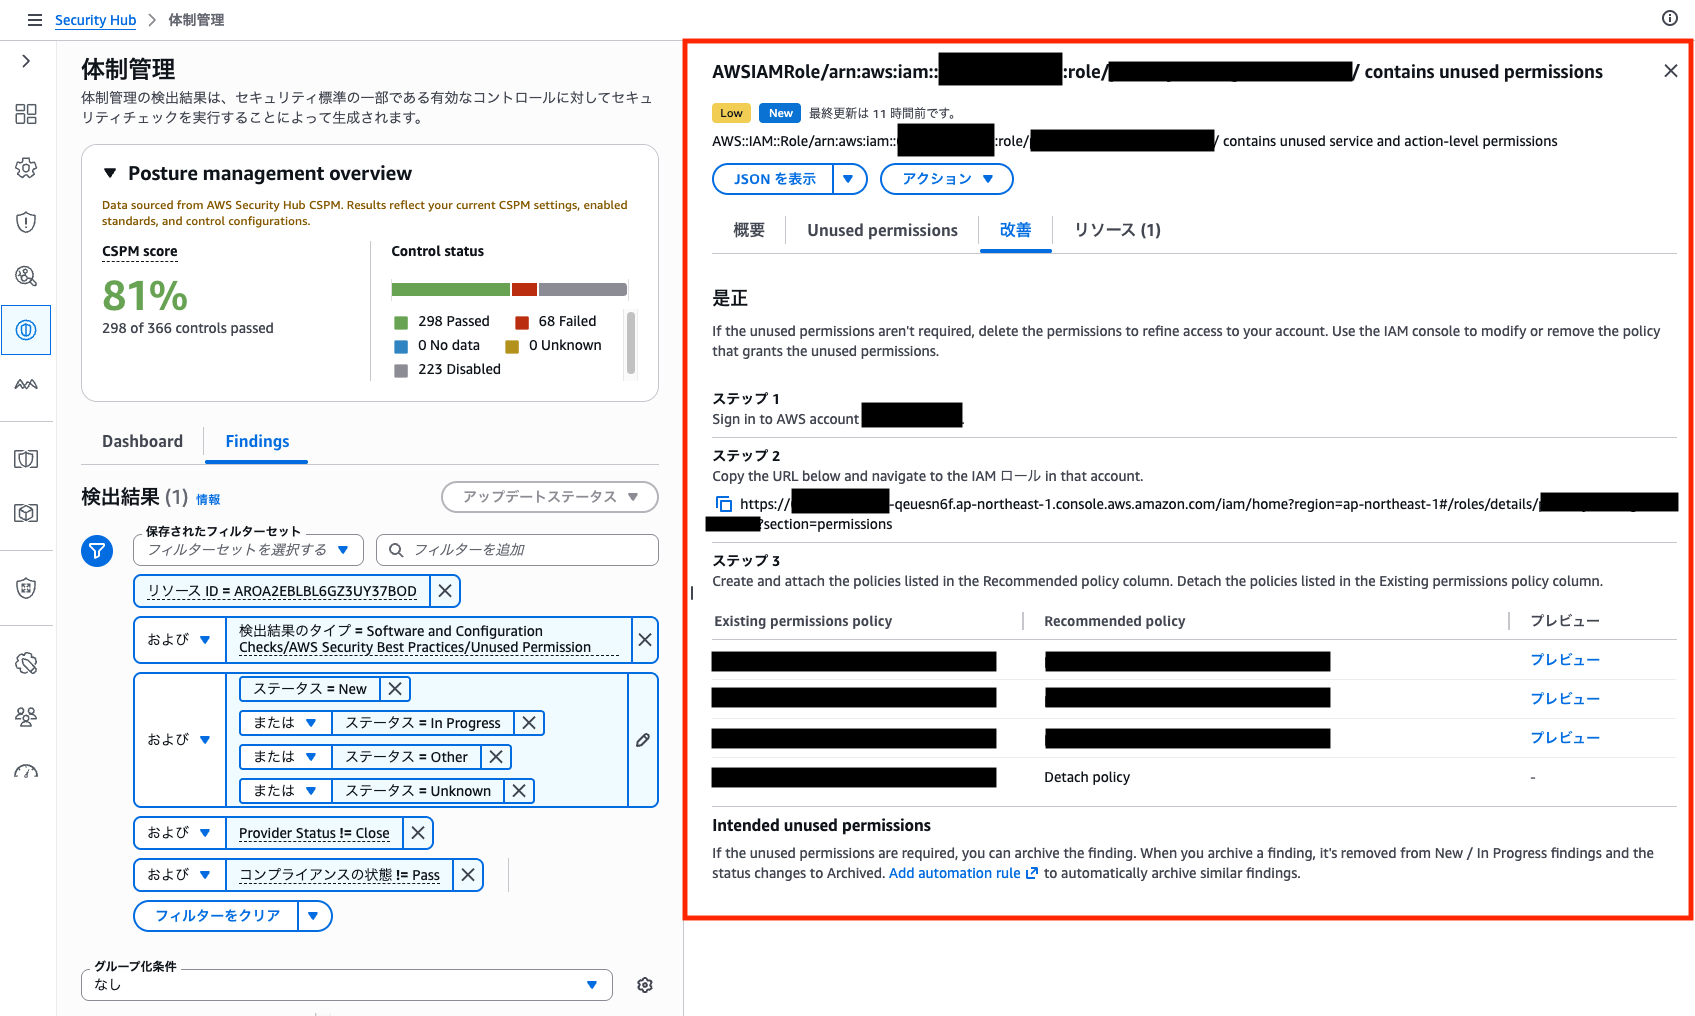
Task: Open the 情報 link next to 検出結果
Action: [208, 500]
